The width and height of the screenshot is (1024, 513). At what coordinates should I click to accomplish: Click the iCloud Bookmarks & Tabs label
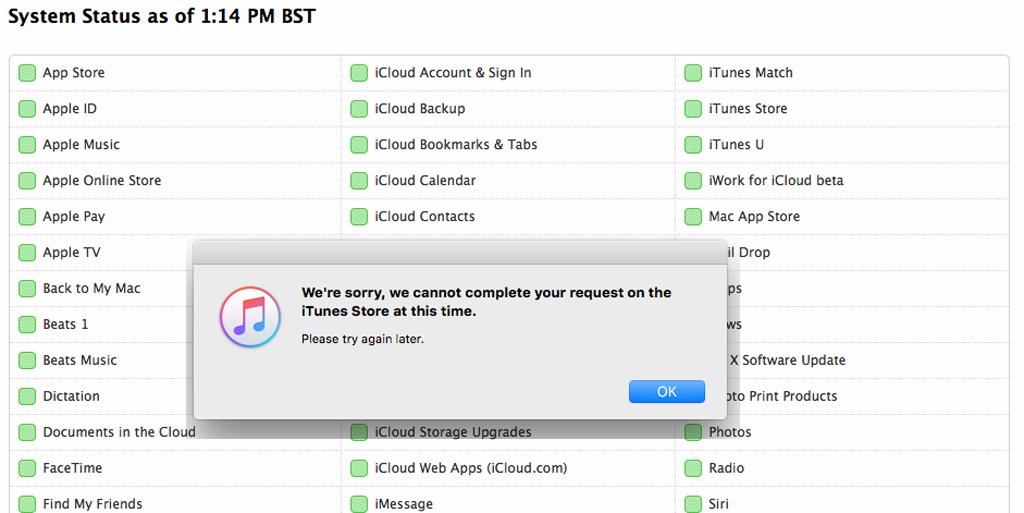pyautogui.click(x=456, y=145)
